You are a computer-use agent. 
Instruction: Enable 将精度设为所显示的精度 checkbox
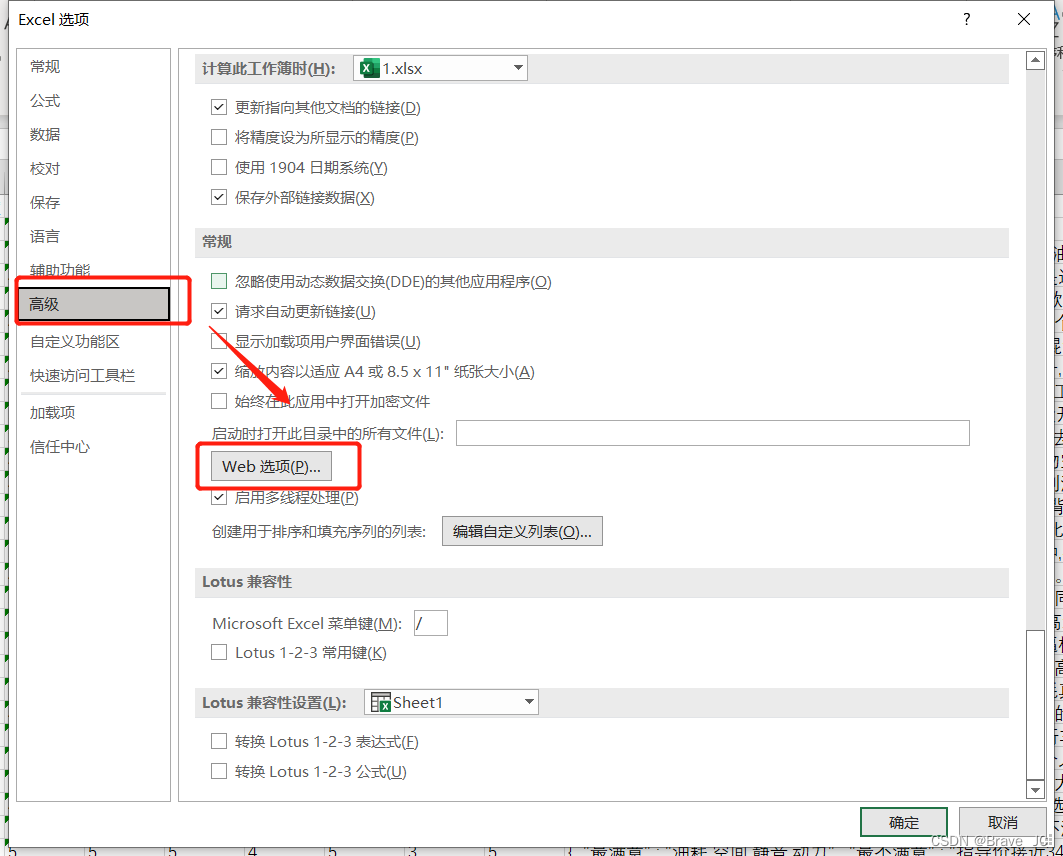click(x=219, y=137)
